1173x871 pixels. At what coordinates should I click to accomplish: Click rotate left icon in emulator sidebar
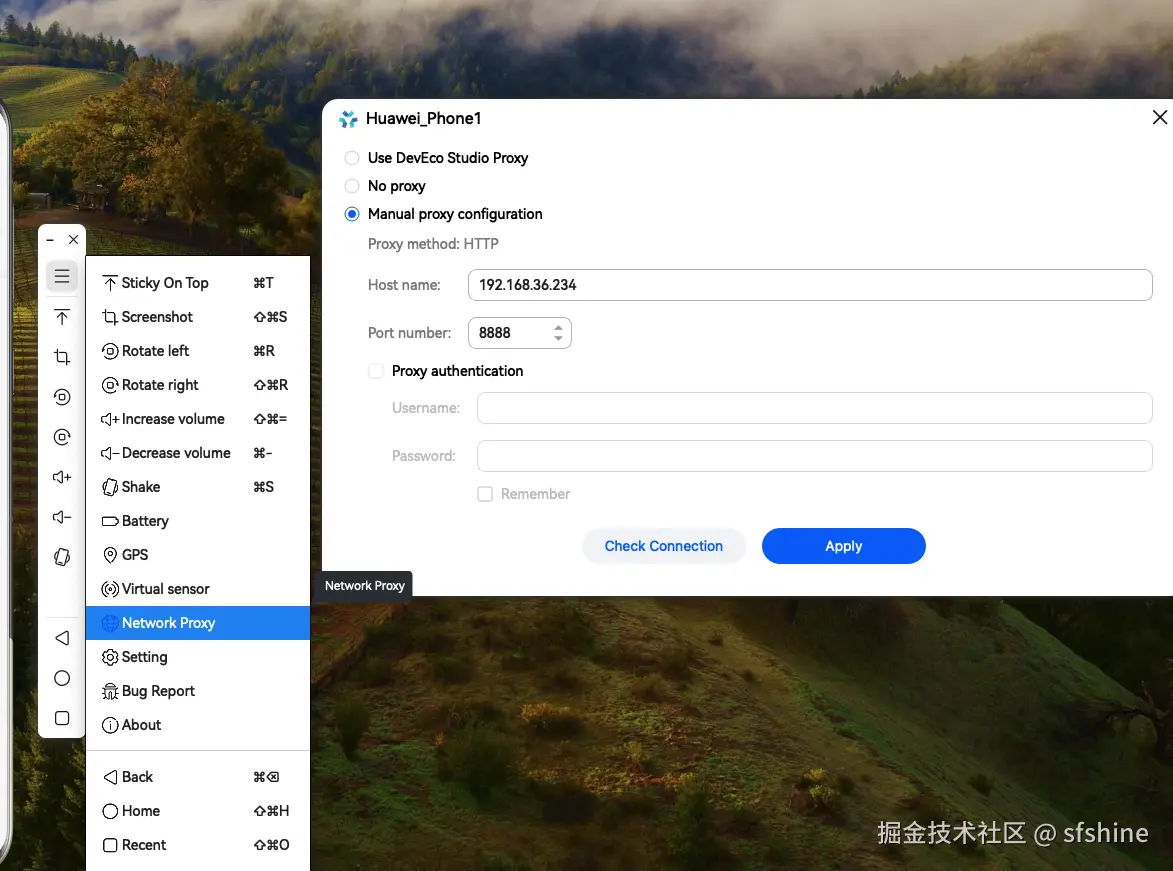(x=62, y=397)
